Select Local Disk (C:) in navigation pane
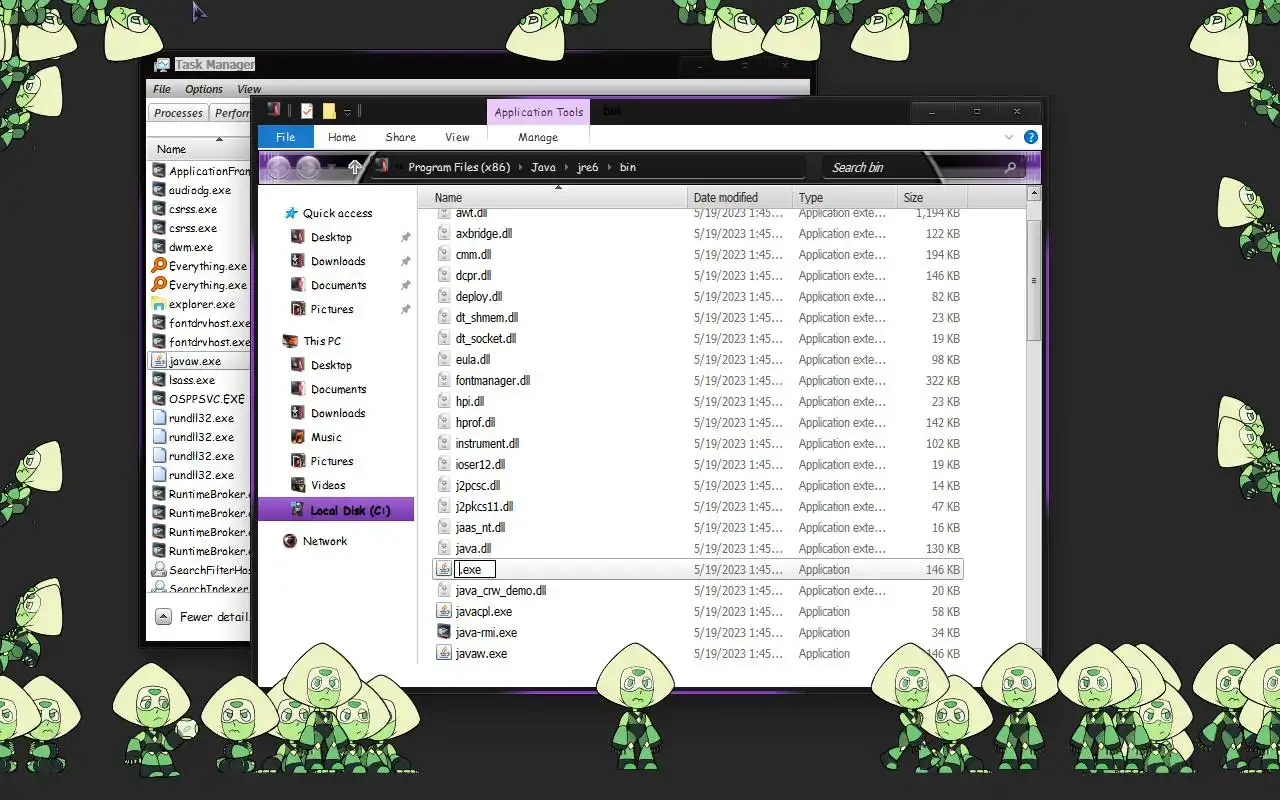1280x800 pixels. (x=336, y=510)
